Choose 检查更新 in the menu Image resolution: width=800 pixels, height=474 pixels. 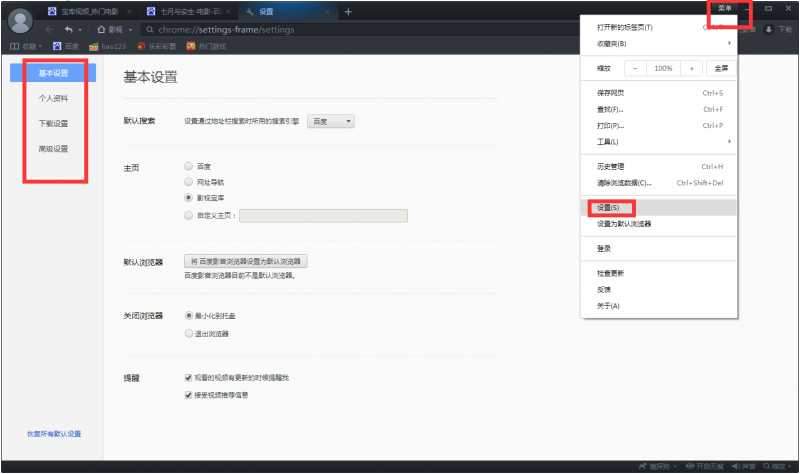658,273
